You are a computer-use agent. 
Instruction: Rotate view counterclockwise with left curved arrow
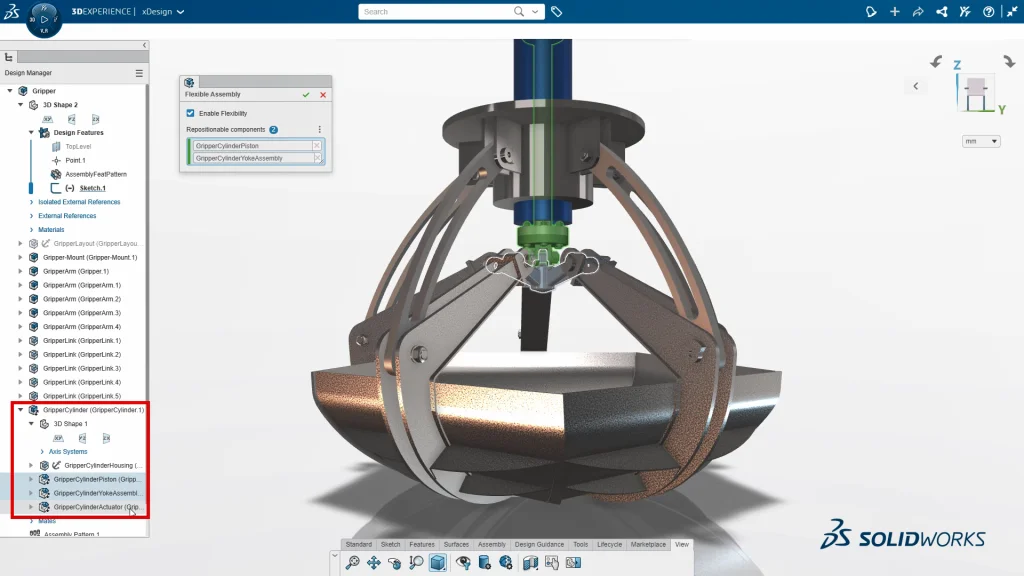(936, 62)
